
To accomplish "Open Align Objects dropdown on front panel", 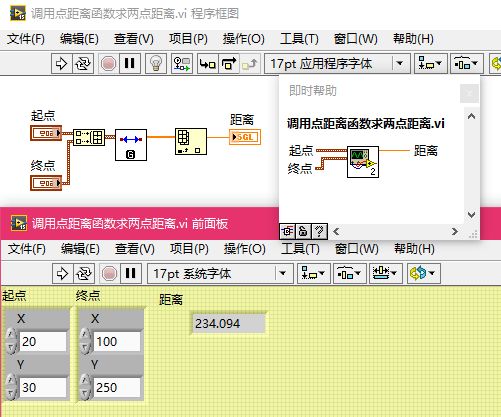I will [313, 274].
